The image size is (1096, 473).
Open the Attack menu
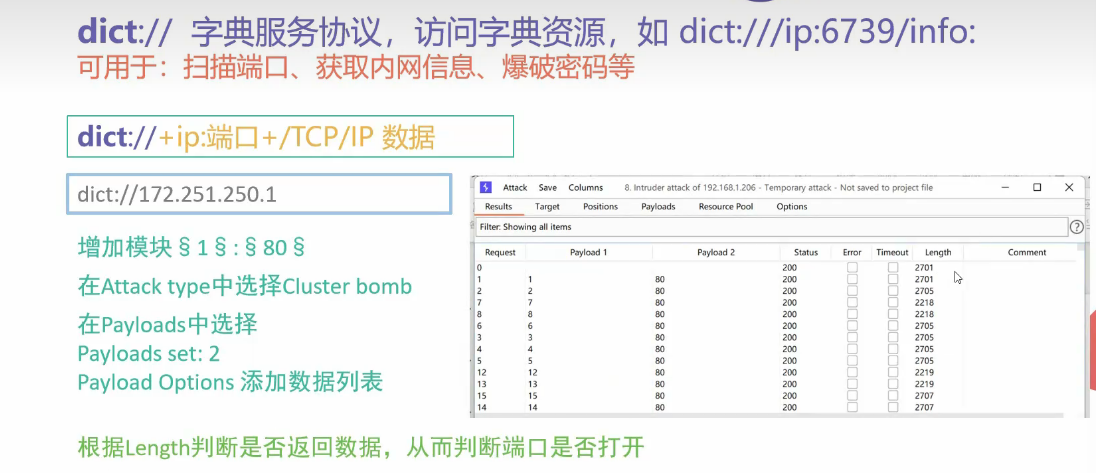515,187
